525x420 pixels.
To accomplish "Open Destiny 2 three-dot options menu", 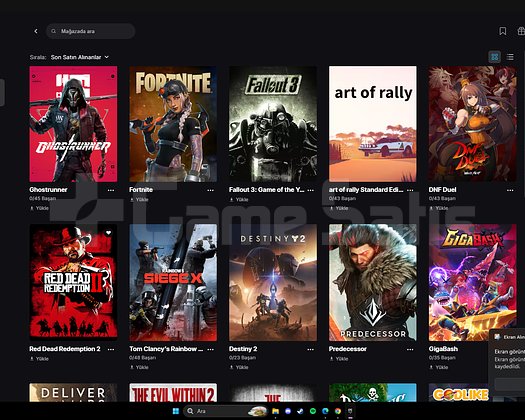I will [310, 349].
